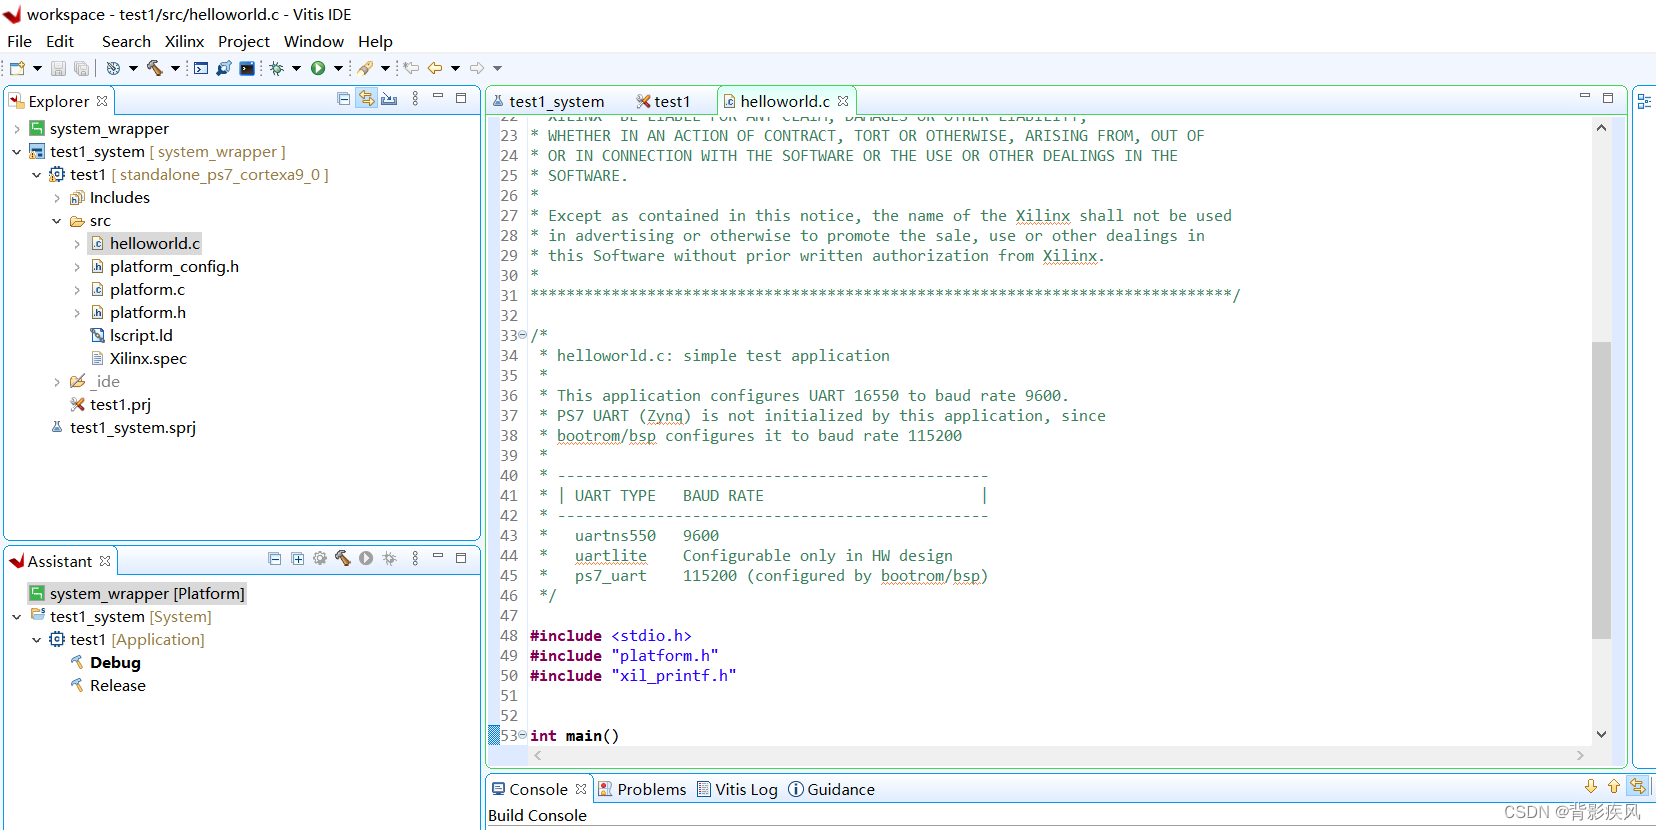This screenshot has width=1656, height=830.
Task: Open dropdown next to Build hammer icon
Action: pyautogui.click(x=175, y=68)
